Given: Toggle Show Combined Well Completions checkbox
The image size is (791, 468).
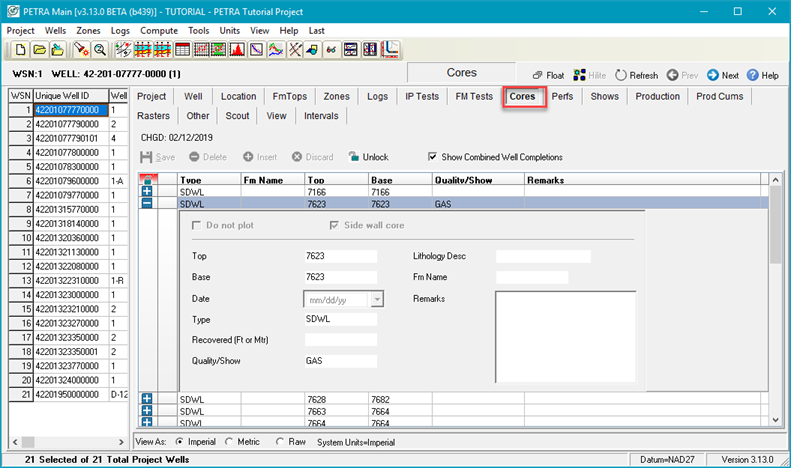Looking at the screenshot, I should pyautogui.click(x=432, y=157).
